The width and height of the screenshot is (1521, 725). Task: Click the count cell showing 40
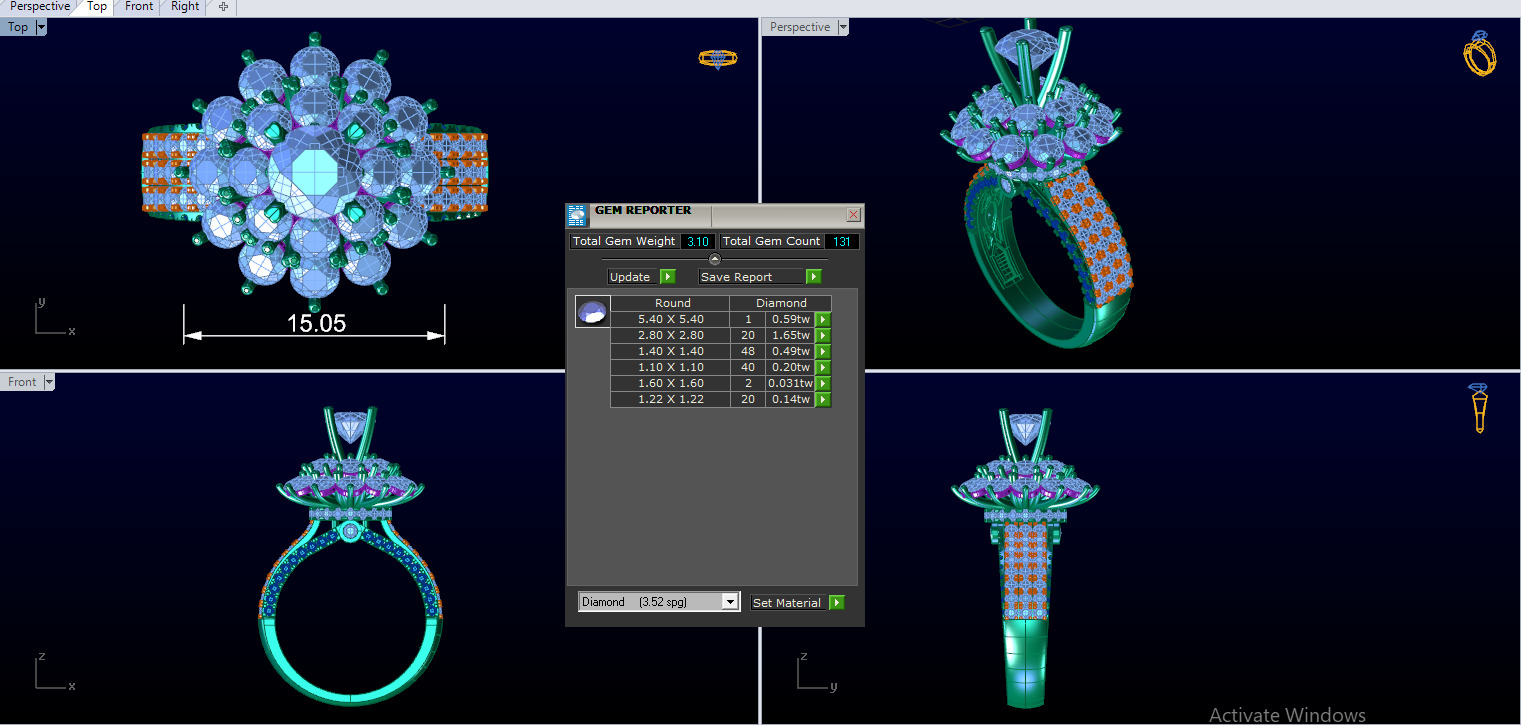pos(748,368)
